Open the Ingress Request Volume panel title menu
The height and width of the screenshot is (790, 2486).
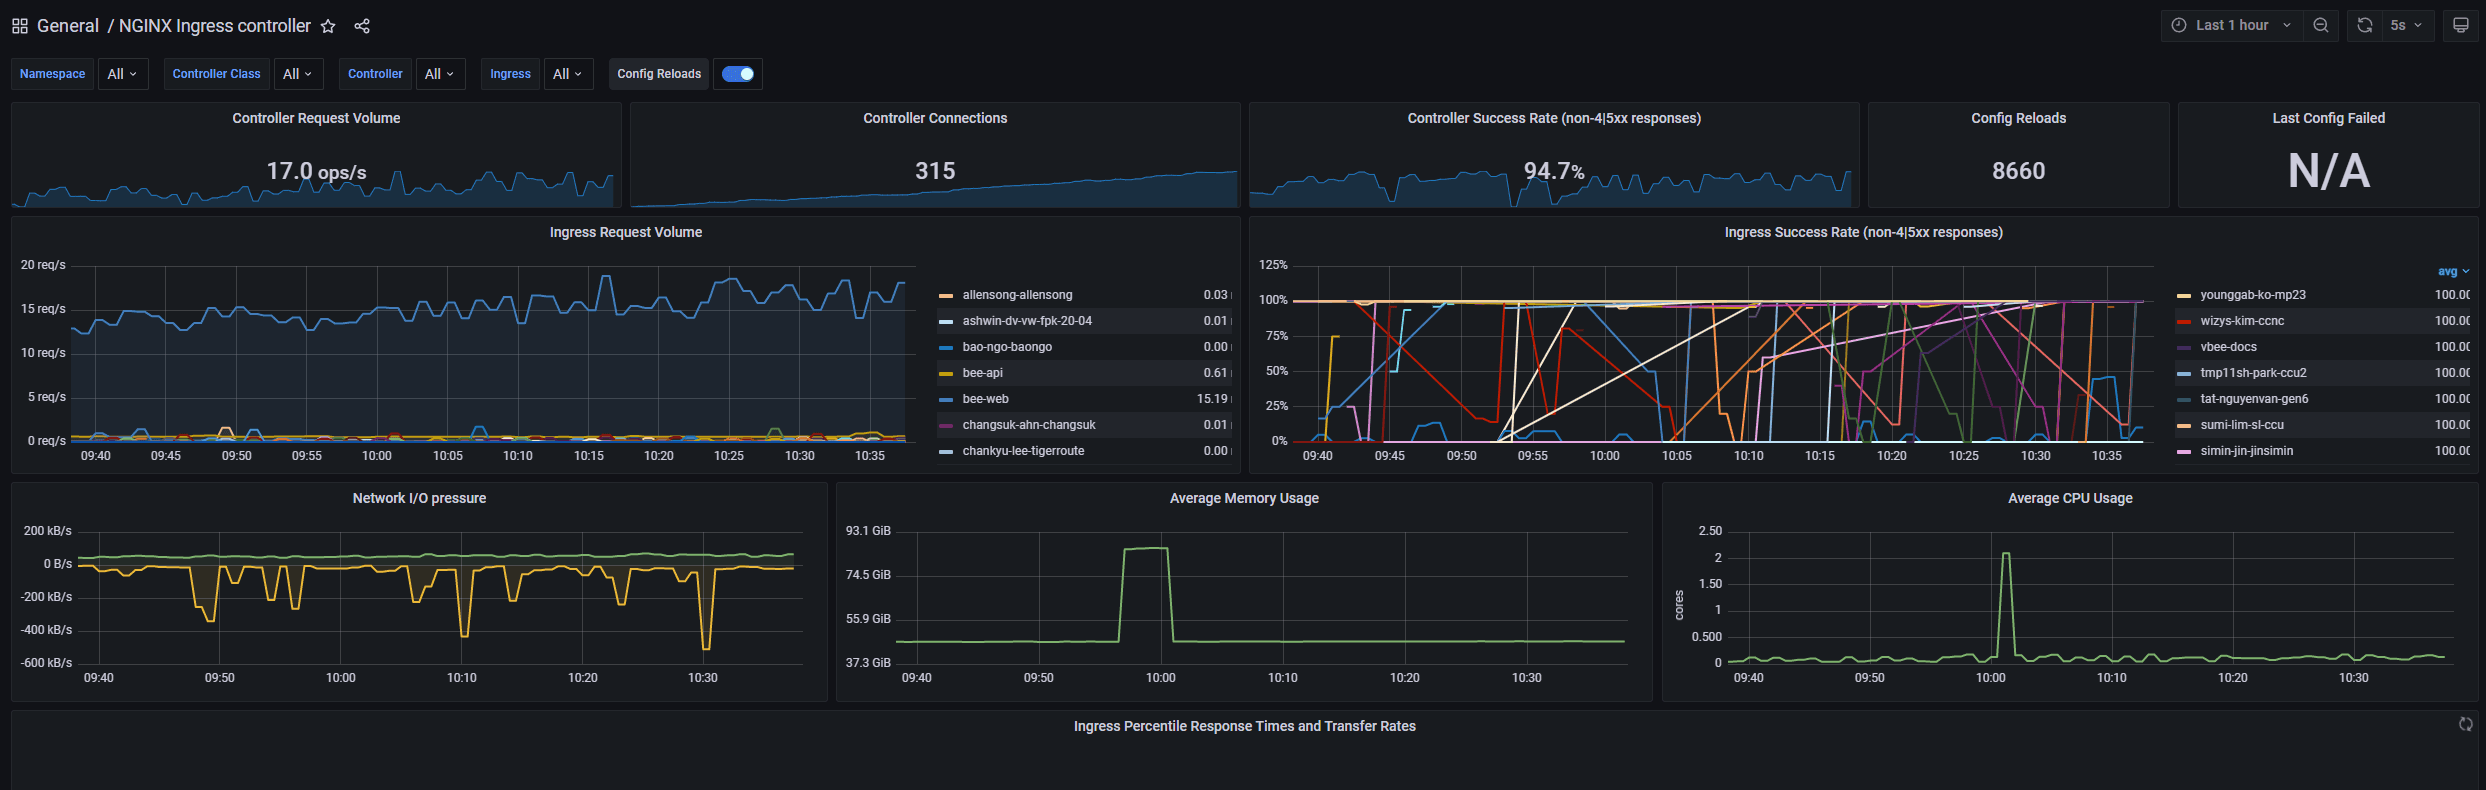coord(625,232)
